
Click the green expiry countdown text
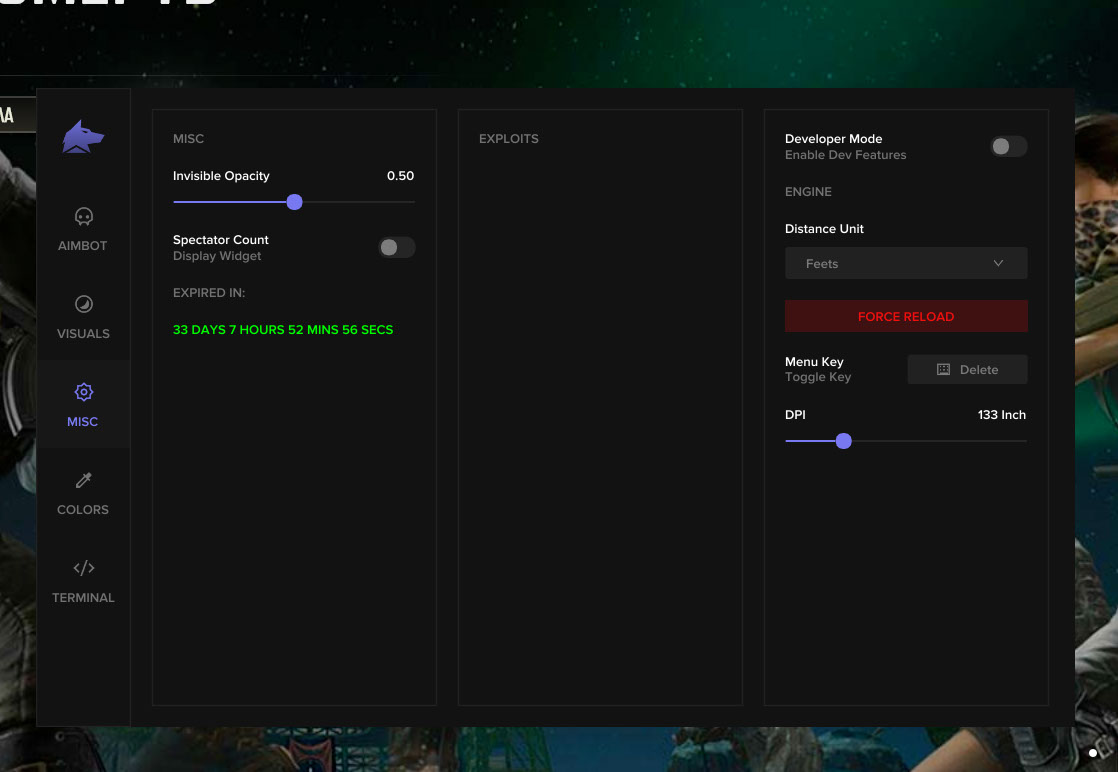pyautogui.click(x=283, y=330)
